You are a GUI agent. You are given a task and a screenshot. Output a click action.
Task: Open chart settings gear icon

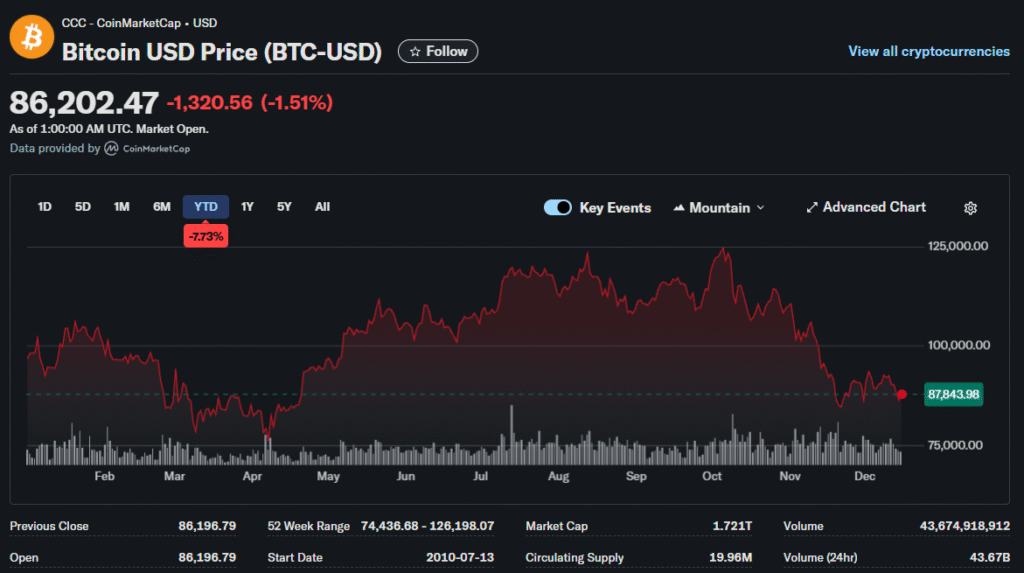point(969,208)
